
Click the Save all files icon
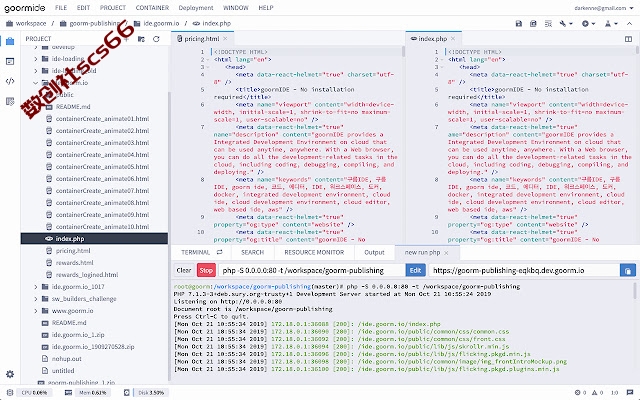pyautogui.click(x=533, y=24)
